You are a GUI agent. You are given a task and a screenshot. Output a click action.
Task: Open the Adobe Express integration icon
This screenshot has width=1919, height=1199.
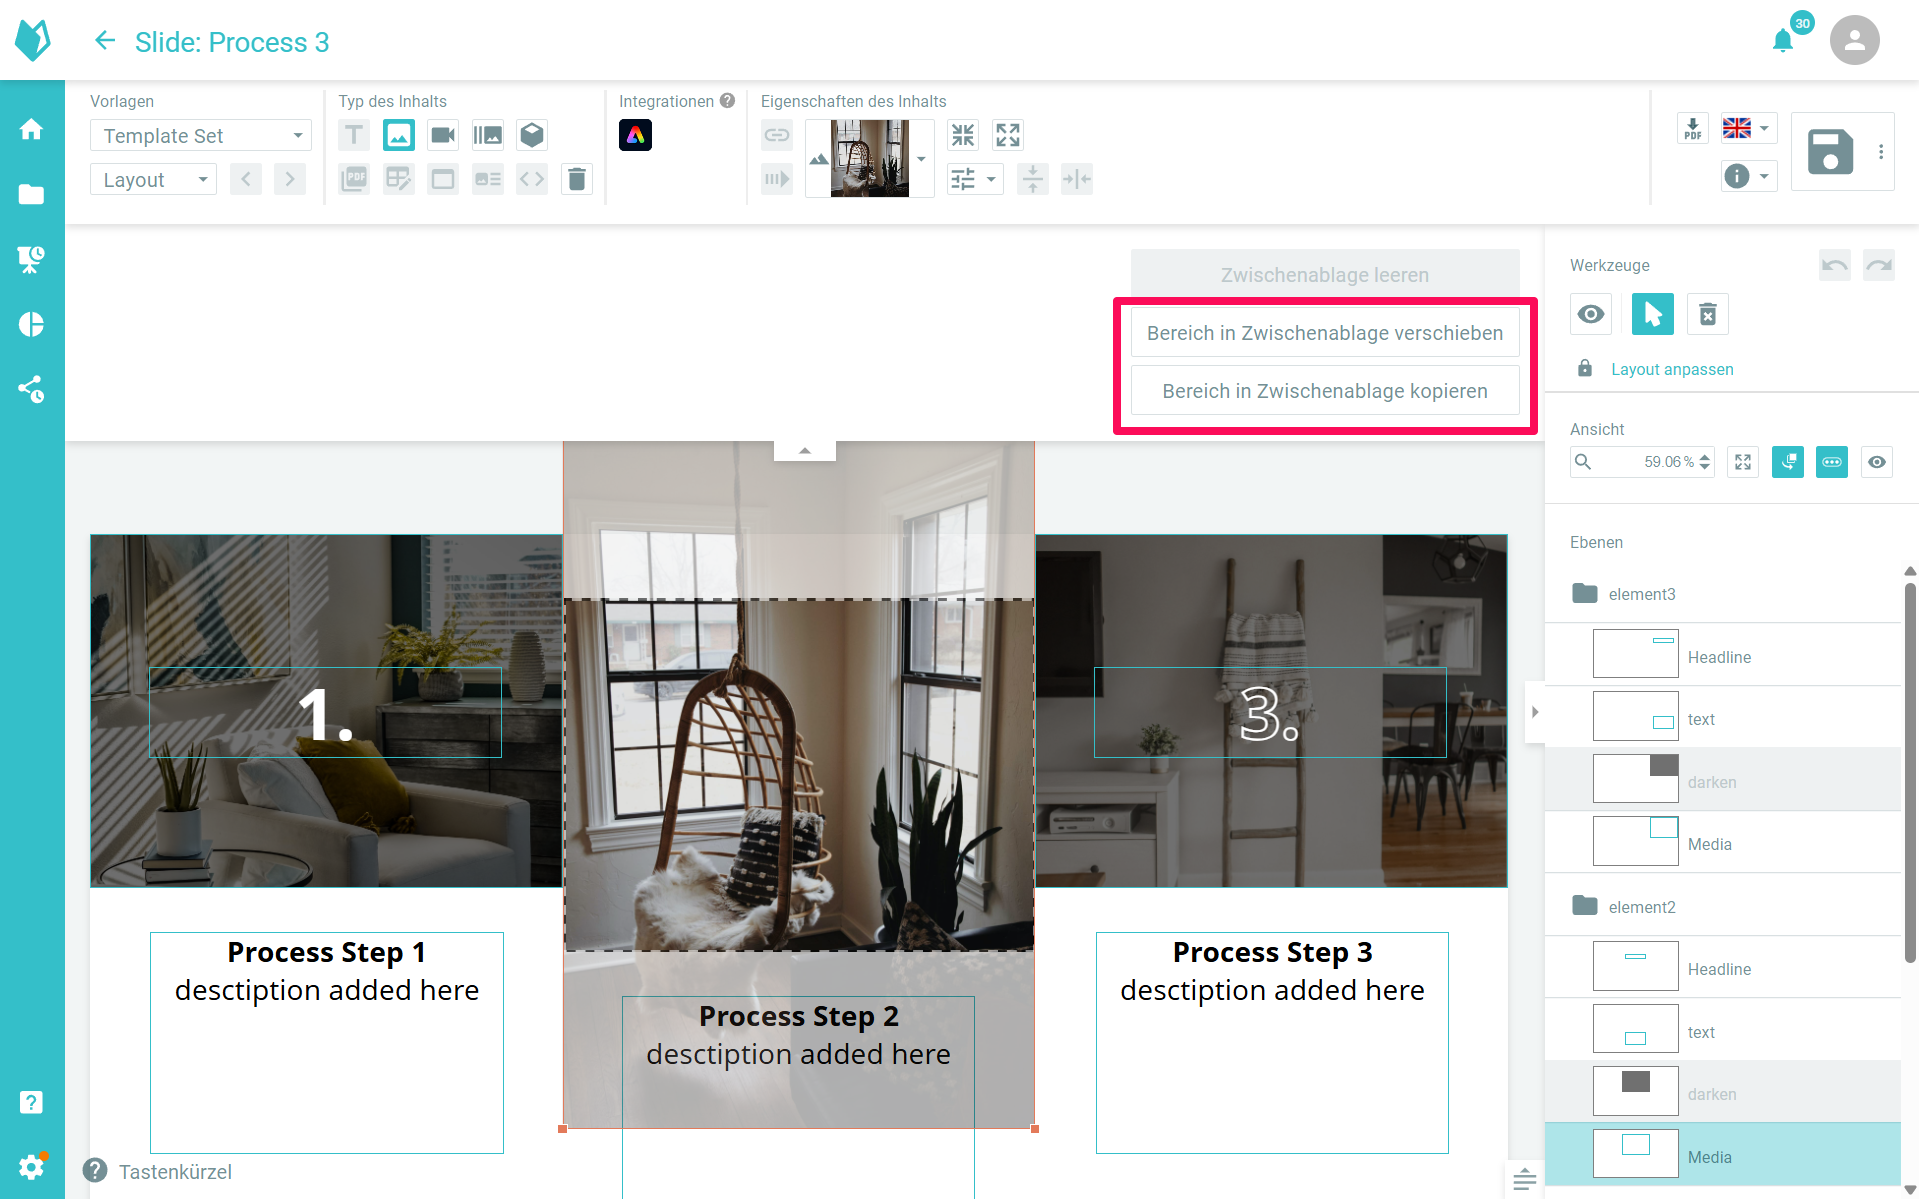tap(635, 135)
